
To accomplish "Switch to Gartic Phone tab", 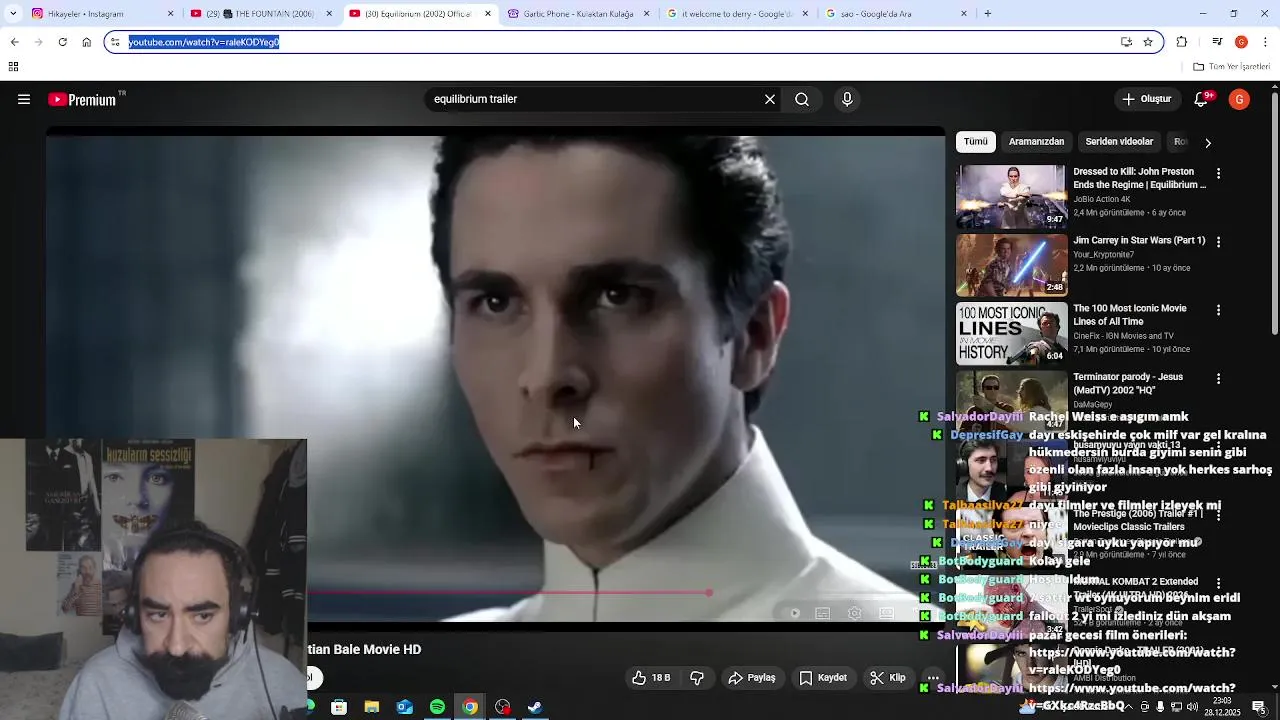I will tap(578, 14).
